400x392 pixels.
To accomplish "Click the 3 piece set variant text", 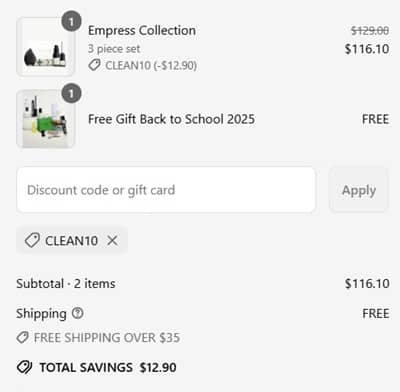I will (114, 49).
